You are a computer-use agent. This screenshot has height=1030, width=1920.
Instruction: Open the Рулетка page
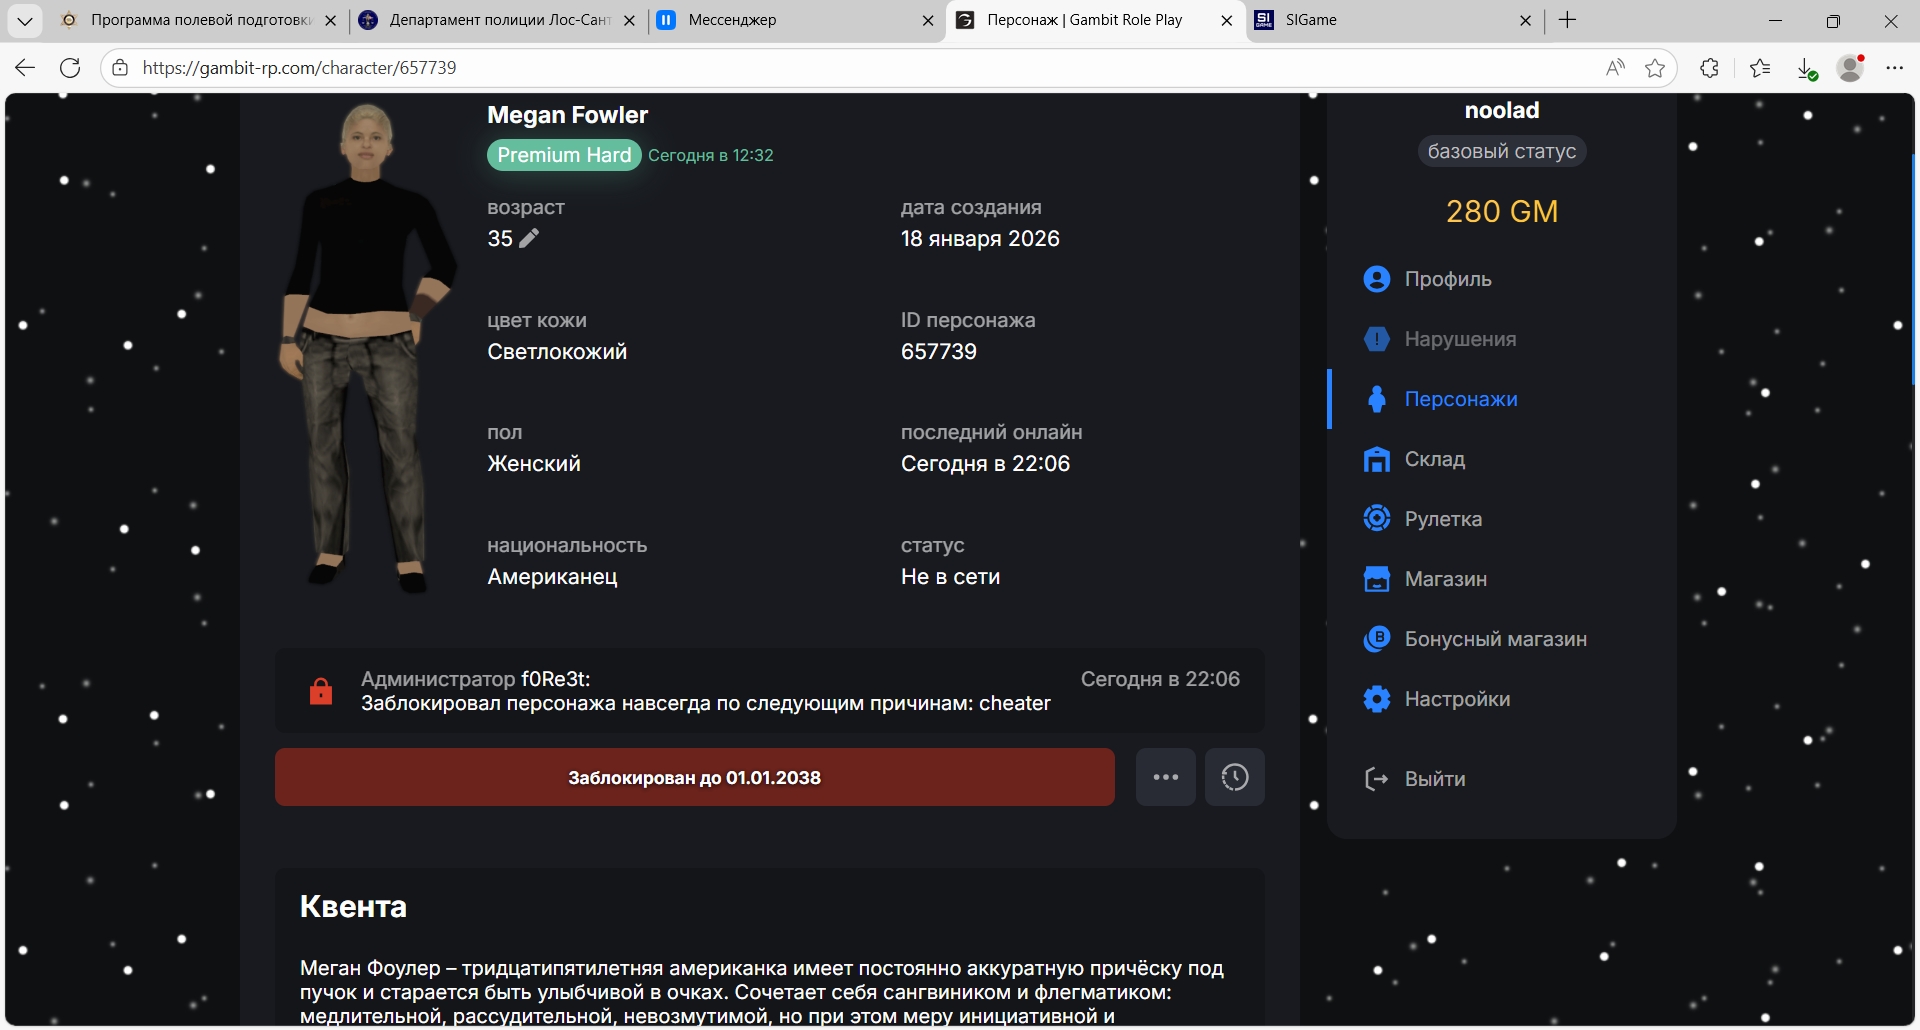coord(1442,519)
